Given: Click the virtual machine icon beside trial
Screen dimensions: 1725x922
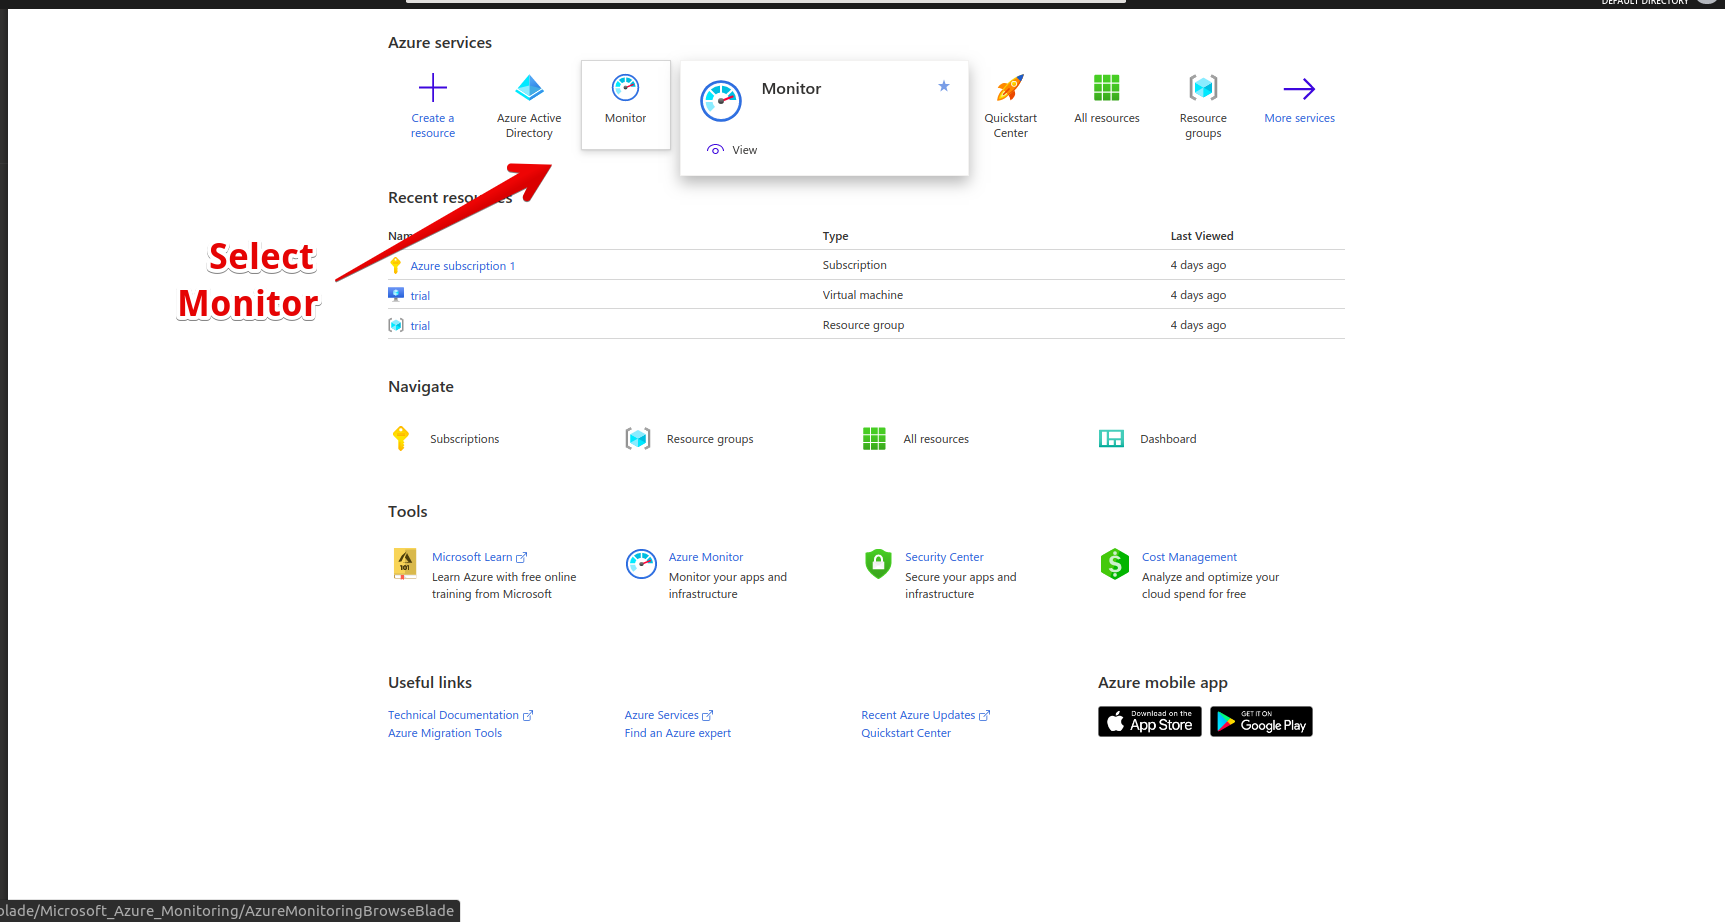Looking at the screenshot, I should [x=396, y=295].
